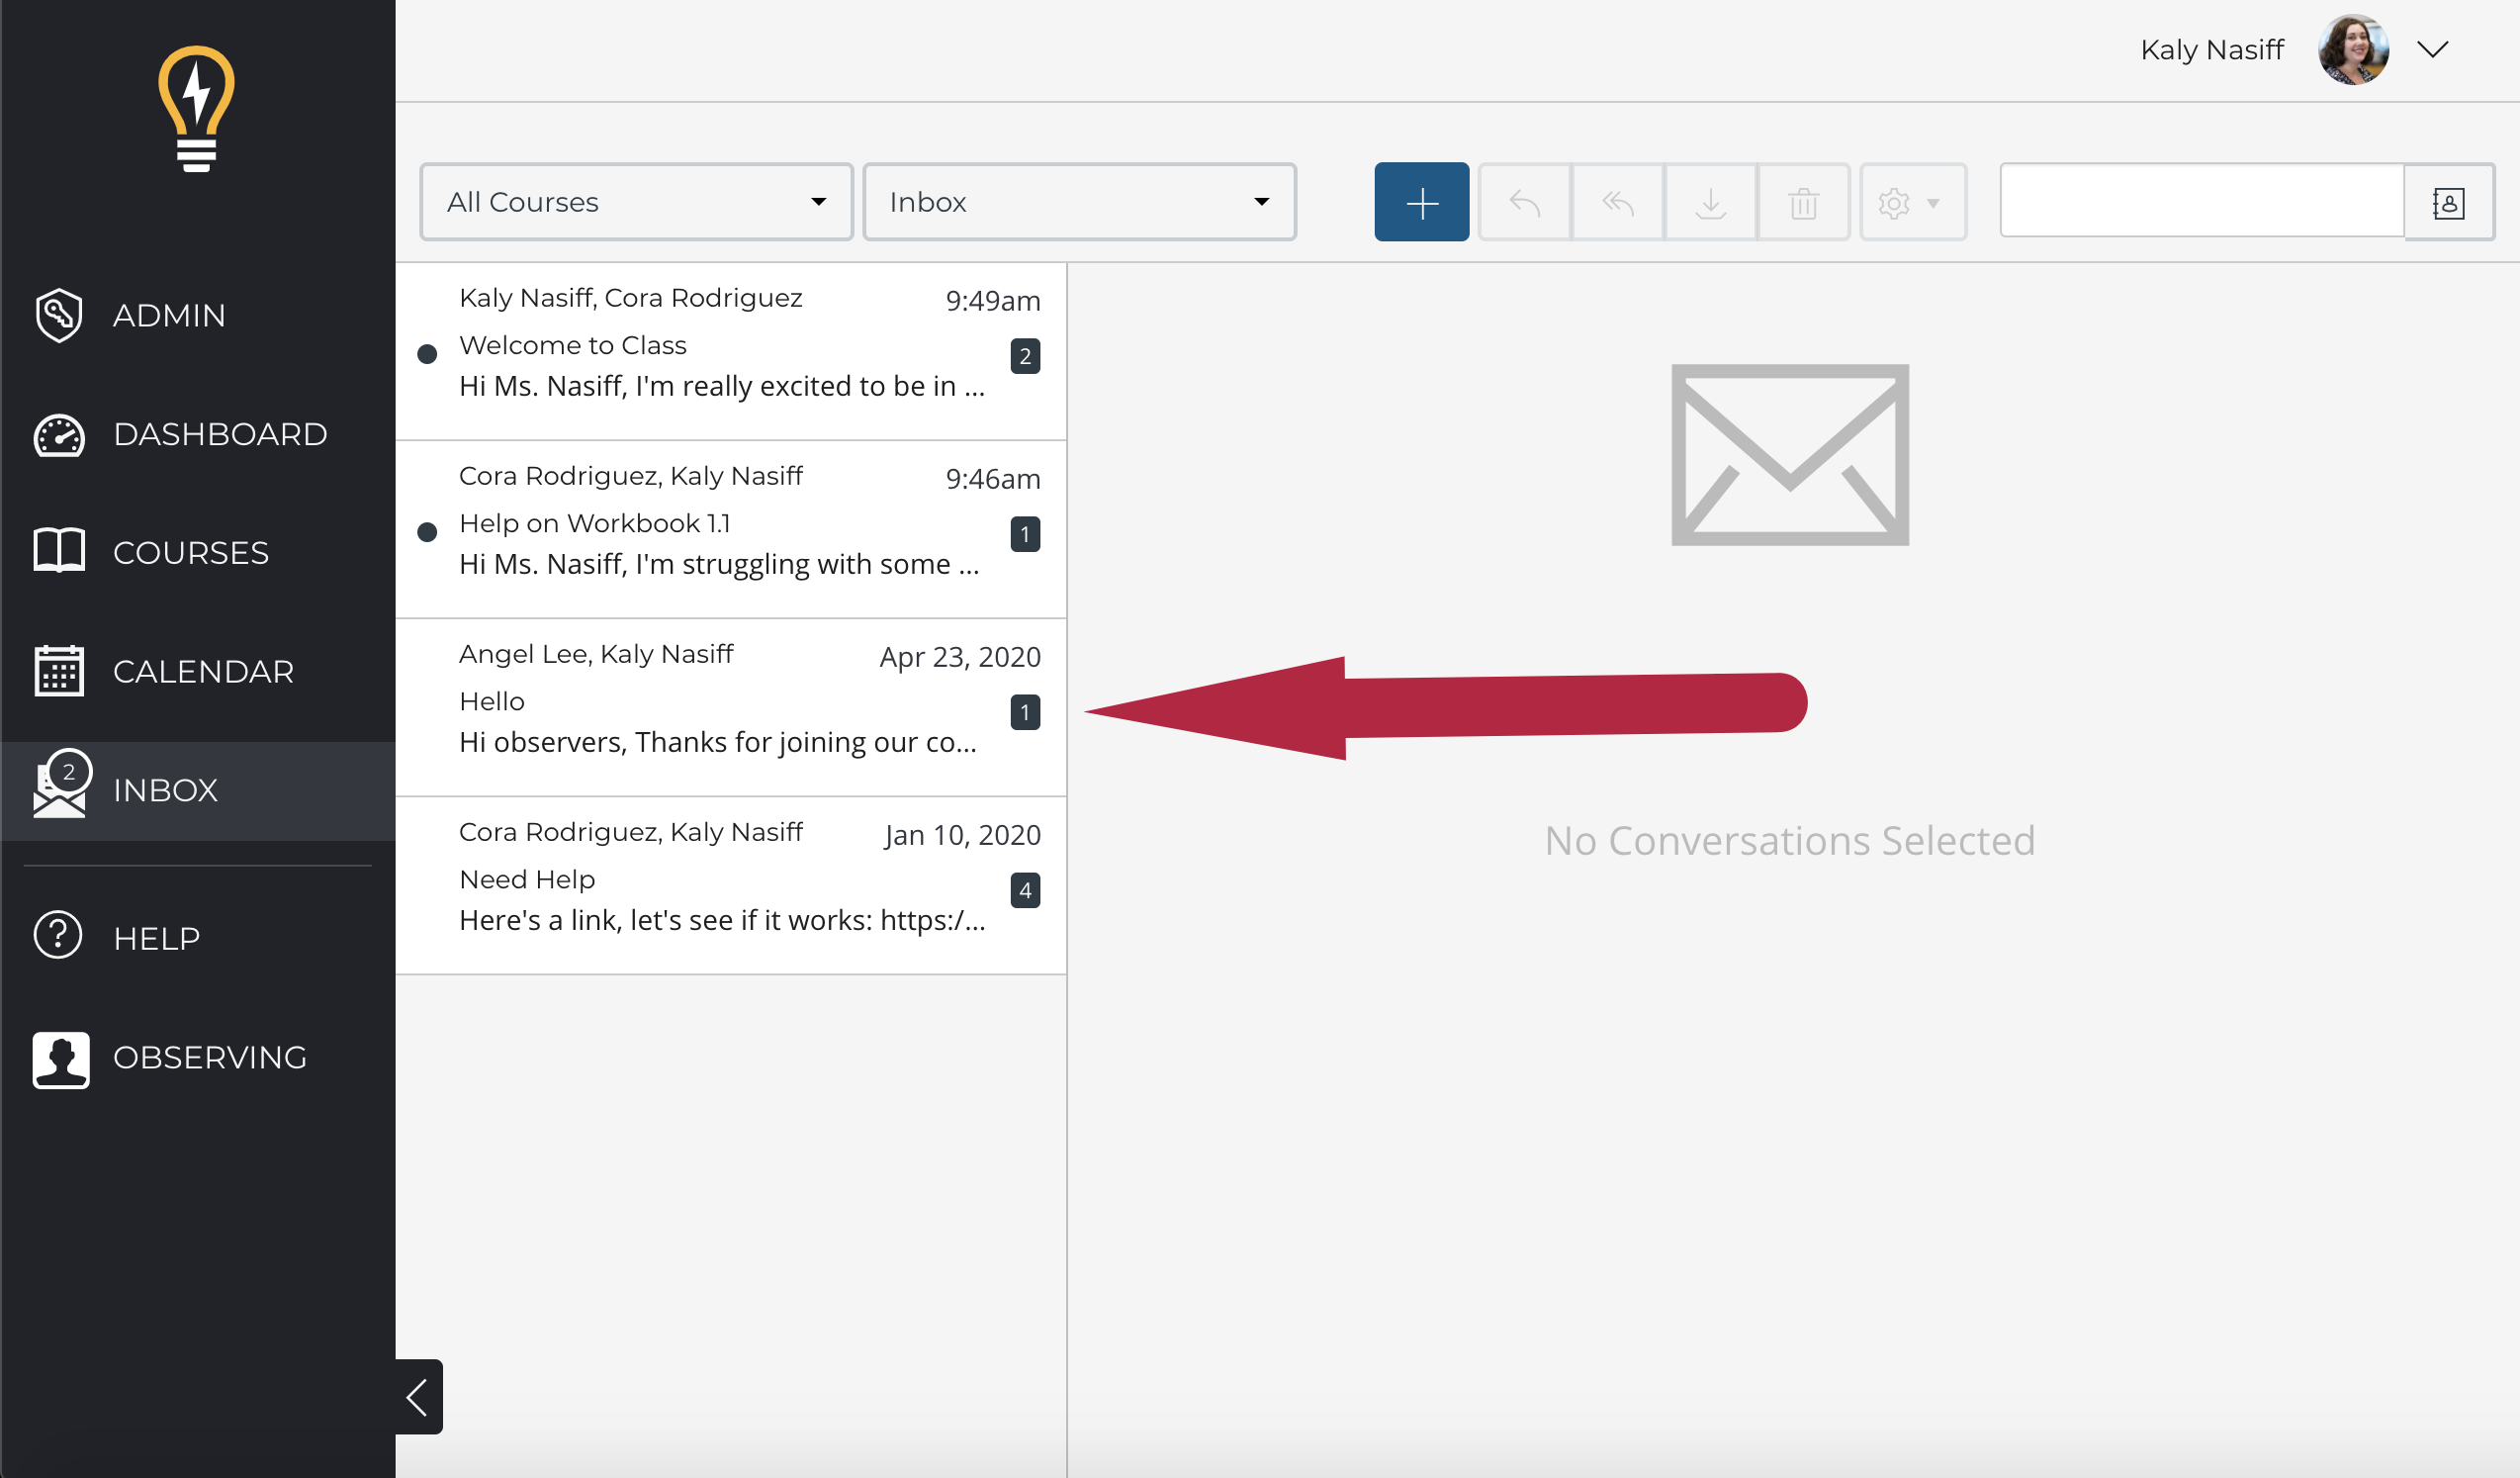Open Kaly Nasiff profile avatar
2520x1478 pixels.
[x=2353, y=50]
